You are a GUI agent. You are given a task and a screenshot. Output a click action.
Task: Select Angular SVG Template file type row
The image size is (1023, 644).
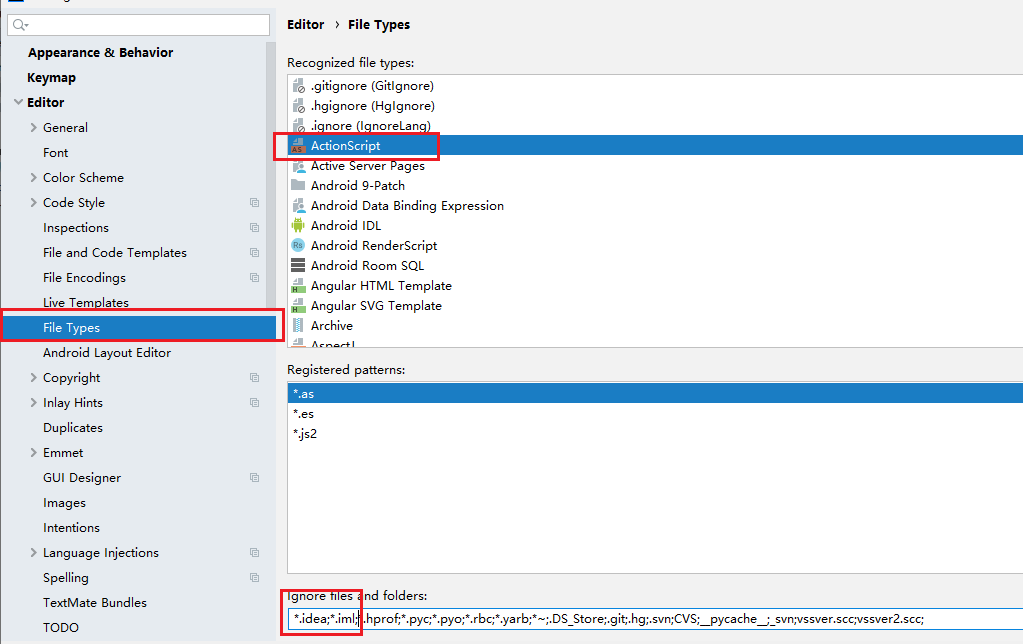click(655, 305)
